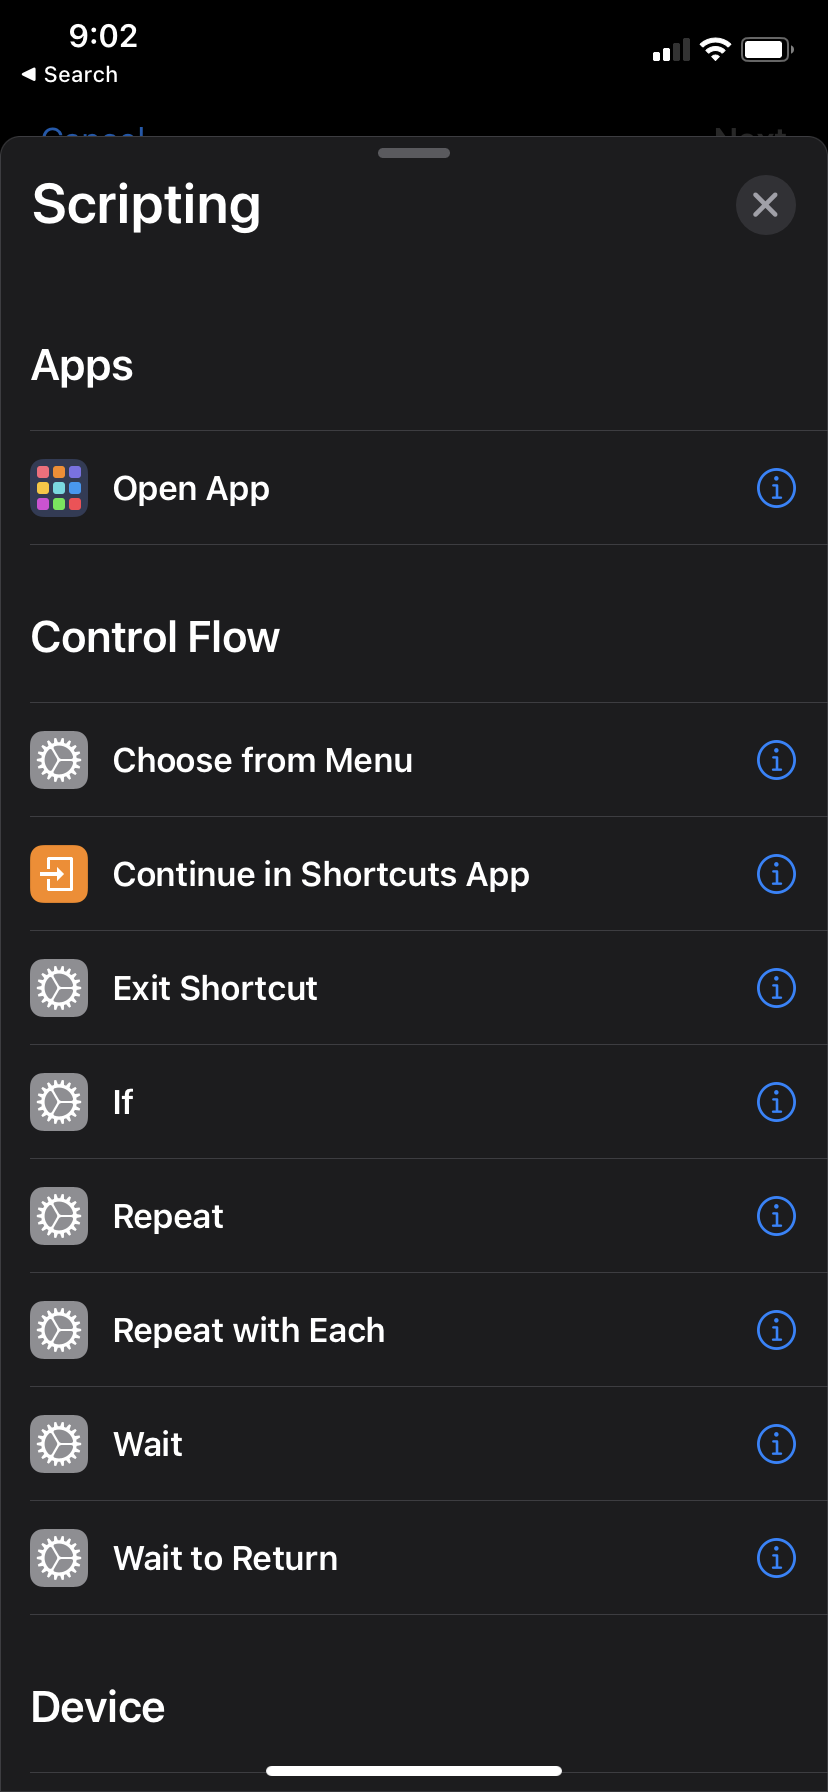Go back to Search app

coord(70,75)
